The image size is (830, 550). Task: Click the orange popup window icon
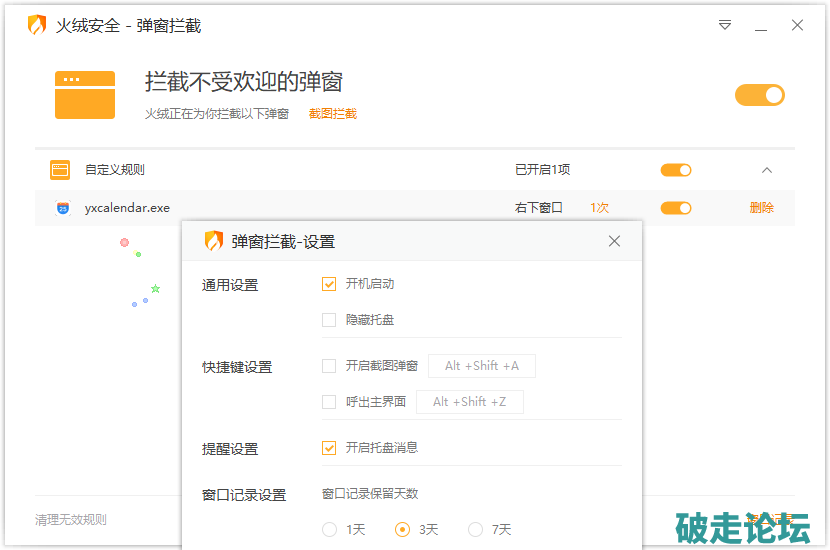(85, 95)
